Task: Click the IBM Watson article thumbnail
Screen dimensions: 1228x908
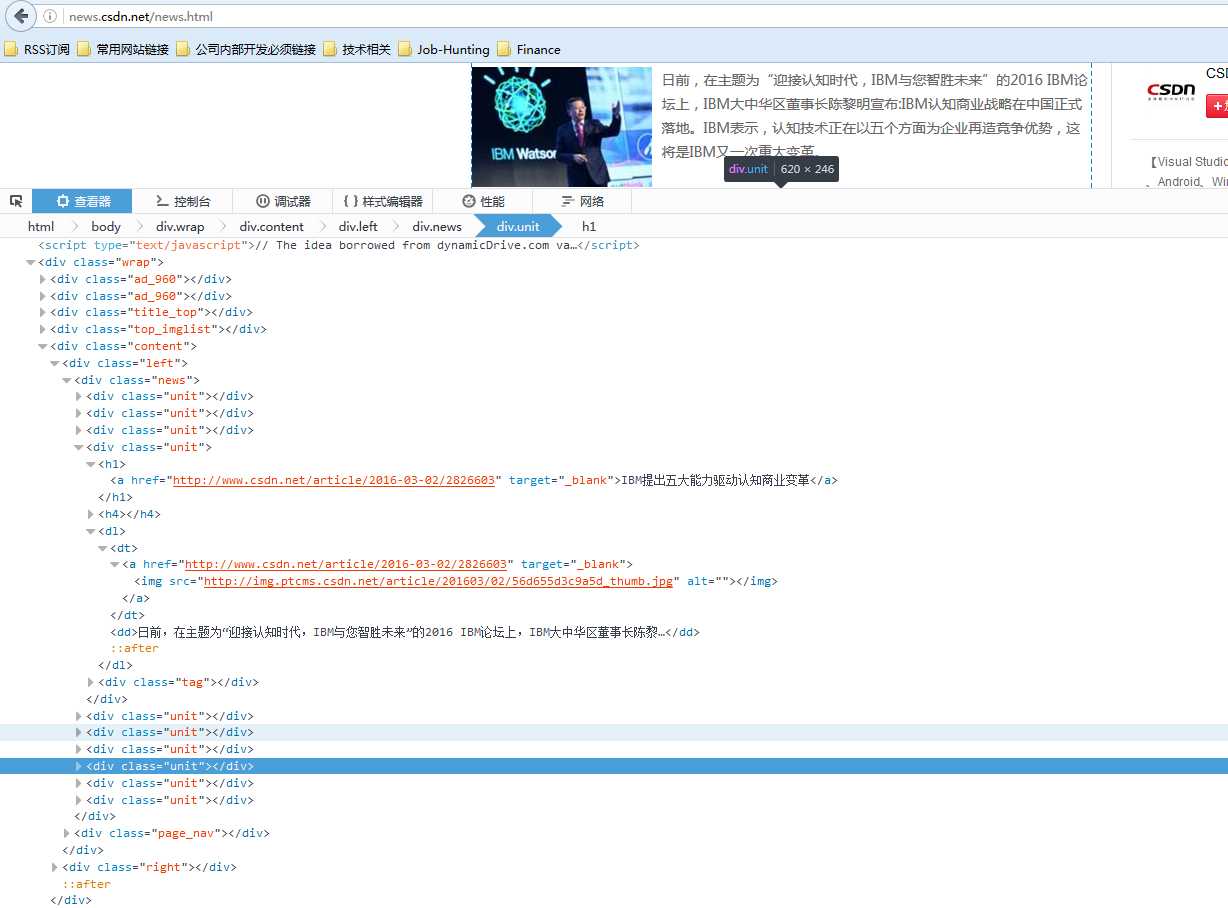Action: pos(561,127)
